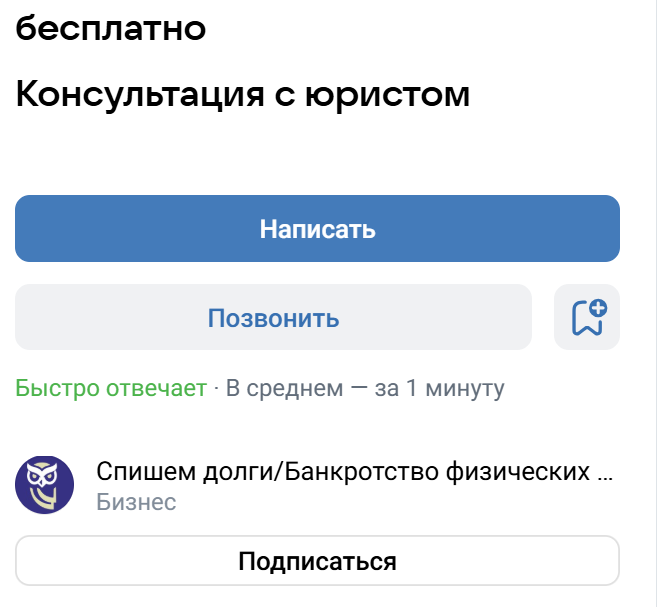Click the green Быстро отвечает text
Screen dimensions: 657x607
coord(110,388)
